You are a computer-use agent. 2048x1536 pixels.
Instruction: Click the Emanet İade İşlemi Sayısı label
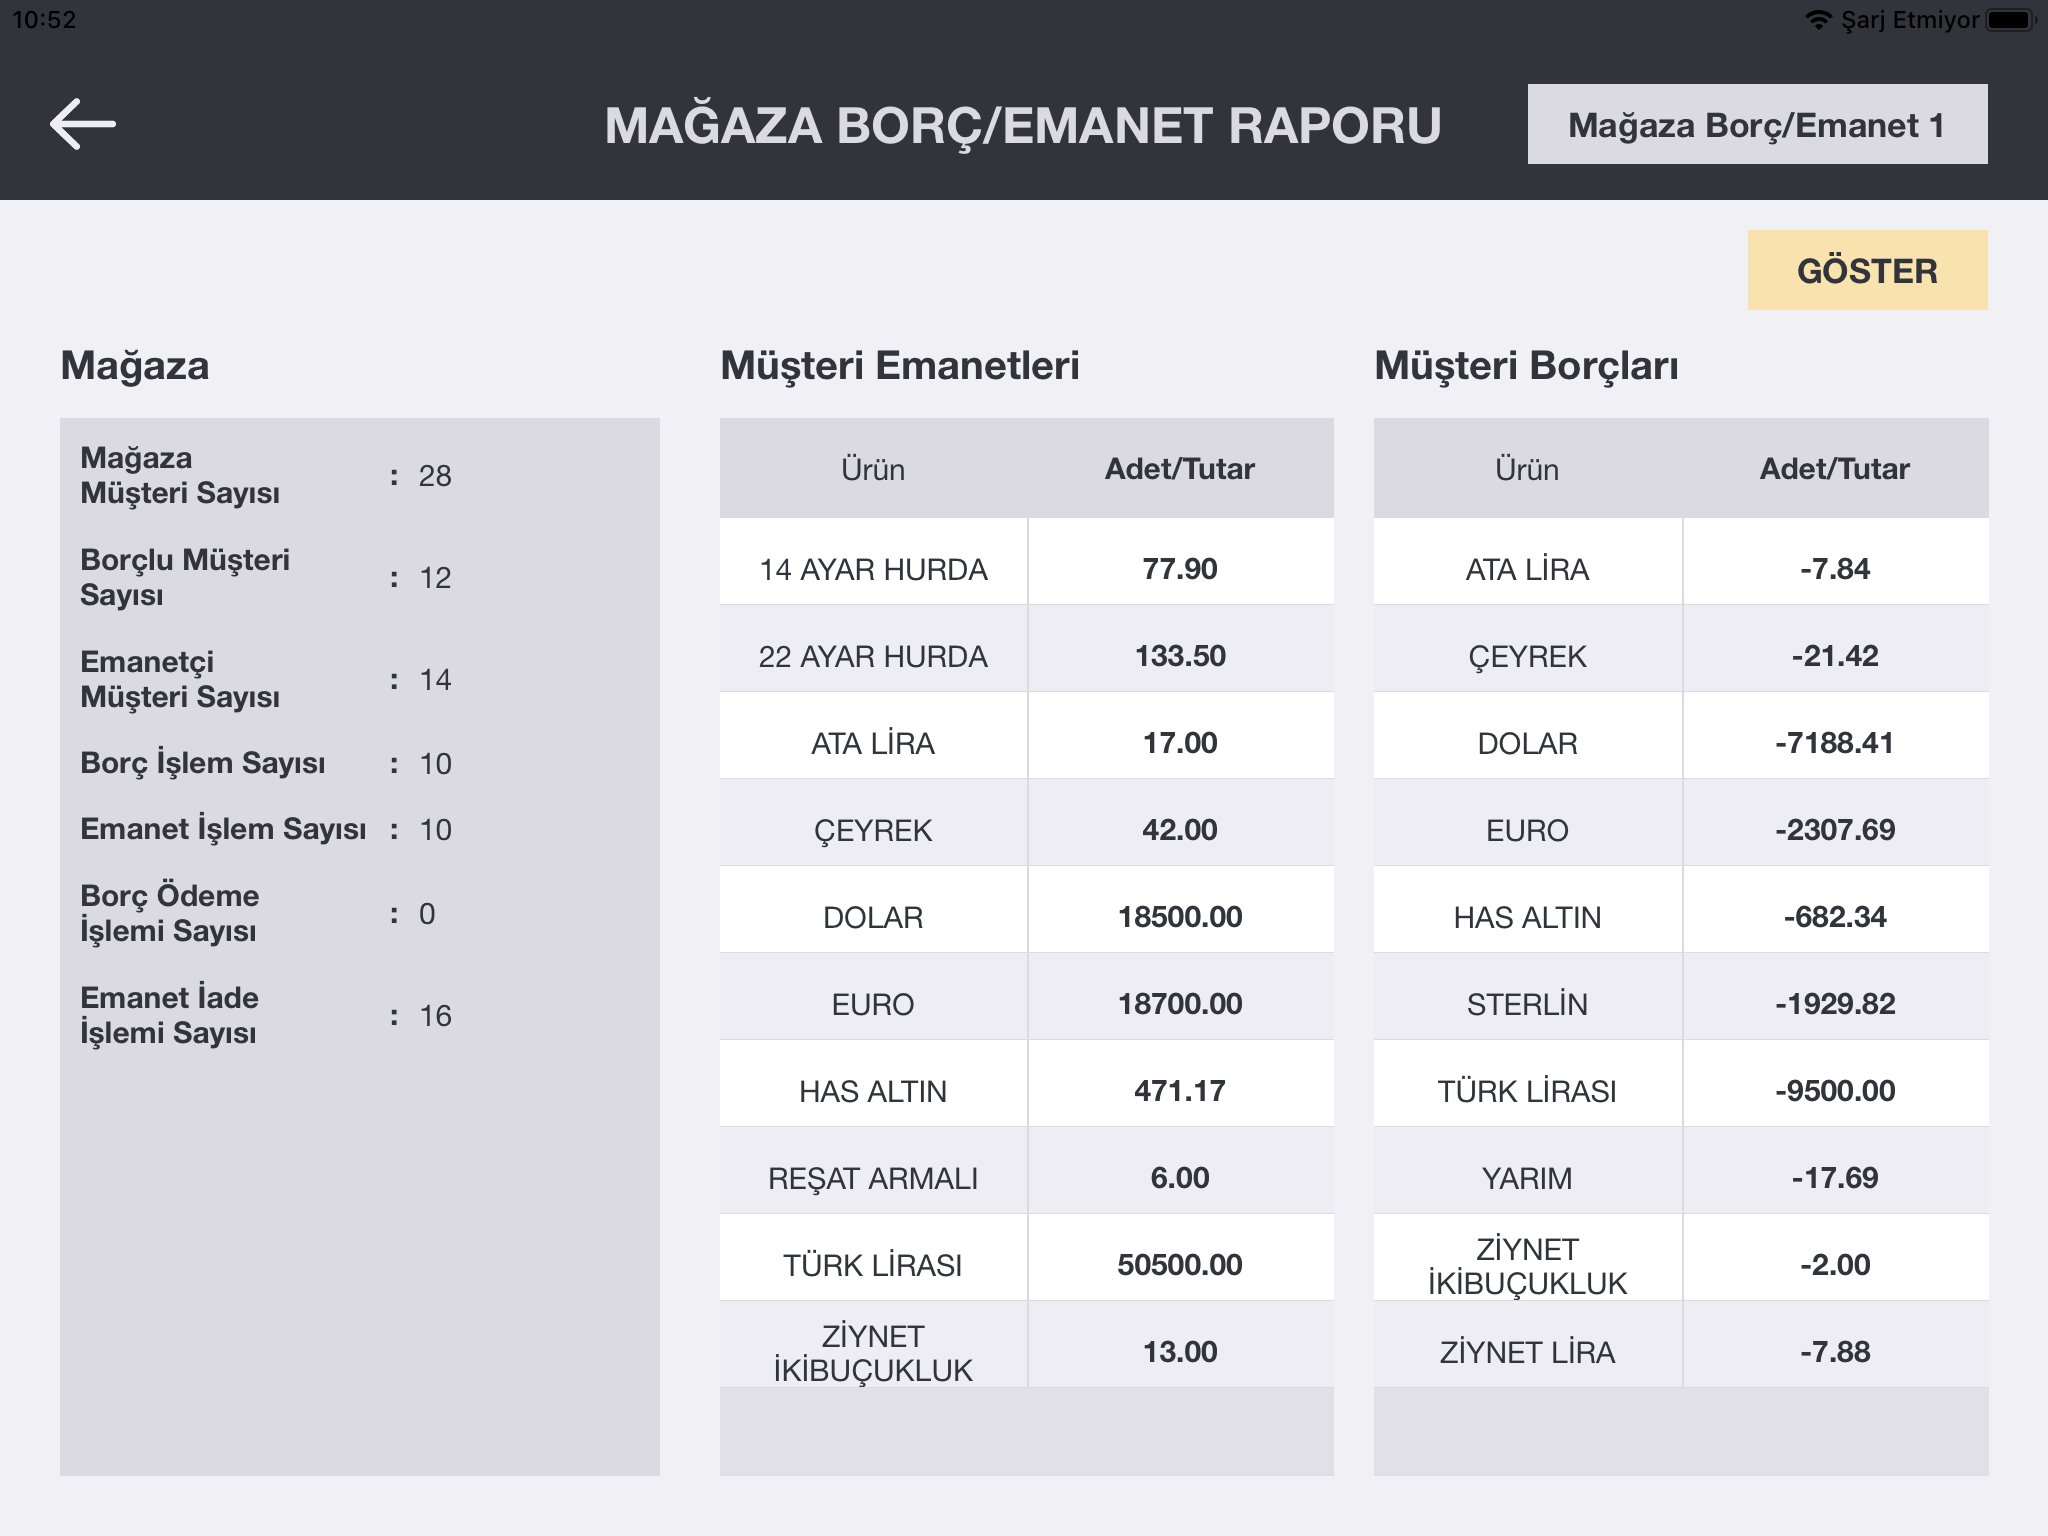170,1015
